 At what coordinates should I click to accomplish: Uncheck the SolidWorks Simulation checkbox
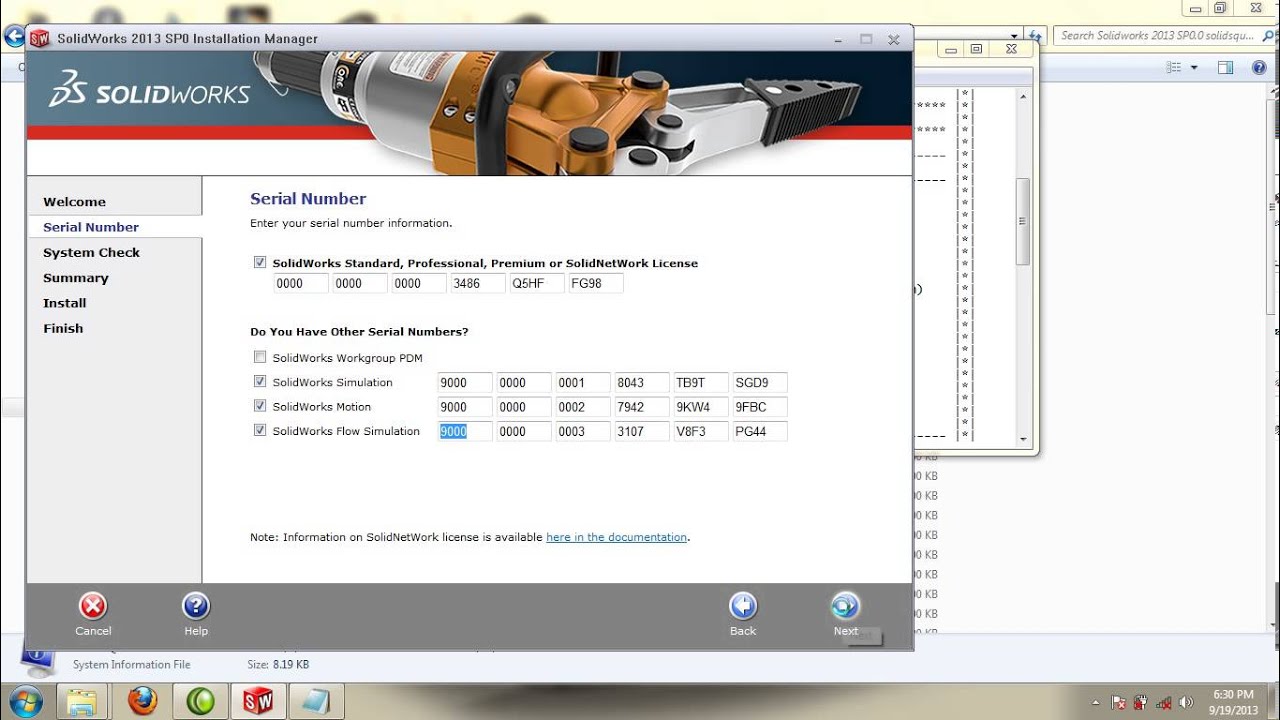(x=260, y=381)
